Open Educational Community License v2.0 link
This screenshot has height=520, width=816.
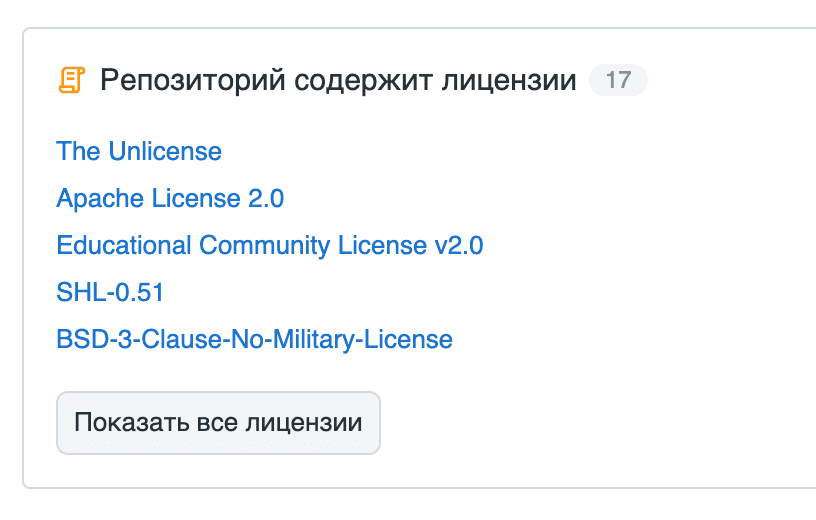pos(270,245)
